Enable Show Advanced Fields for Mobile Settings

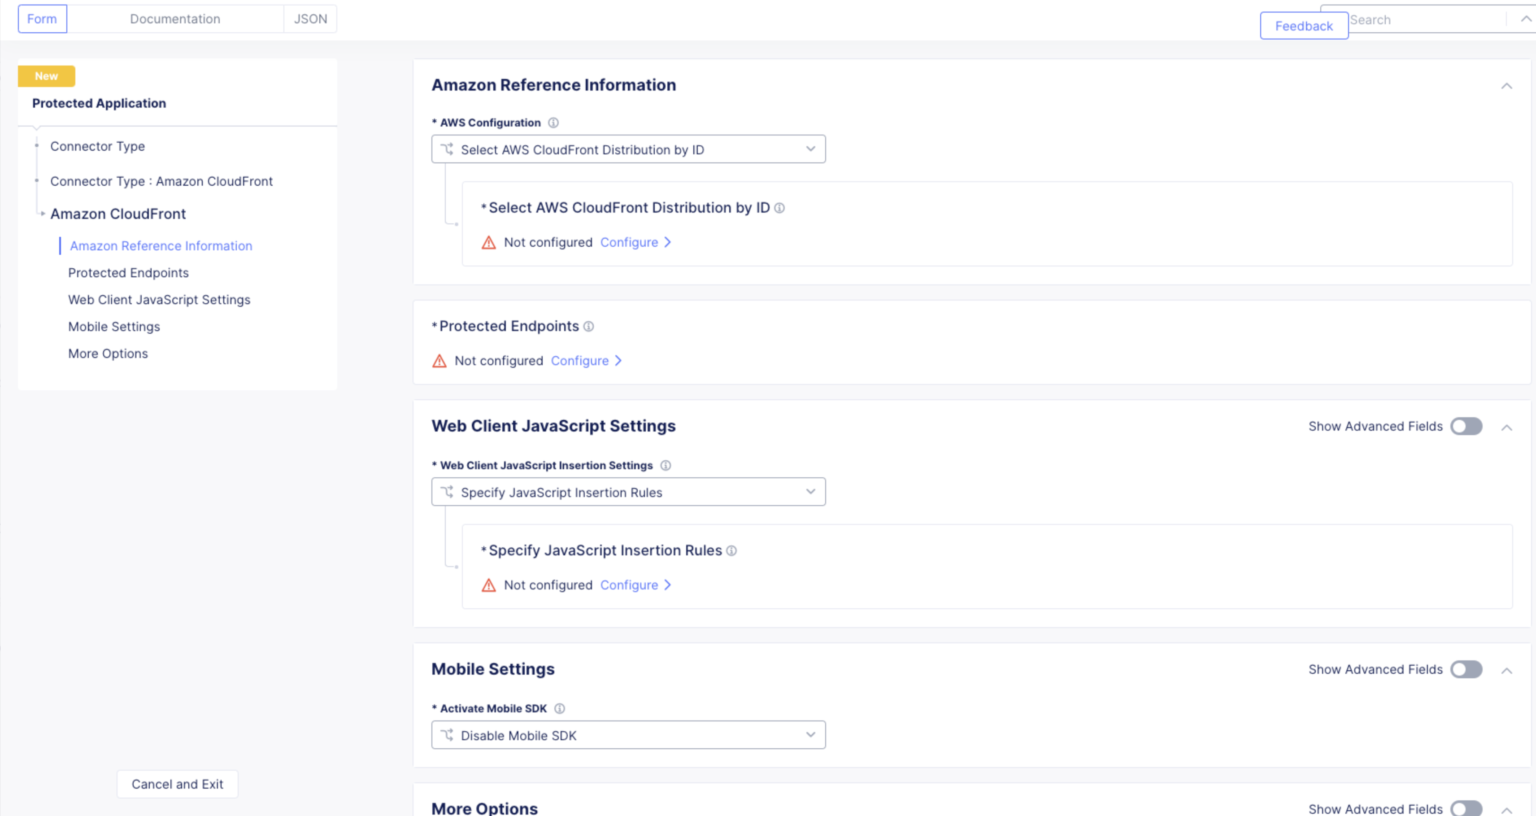(1466, 669)
